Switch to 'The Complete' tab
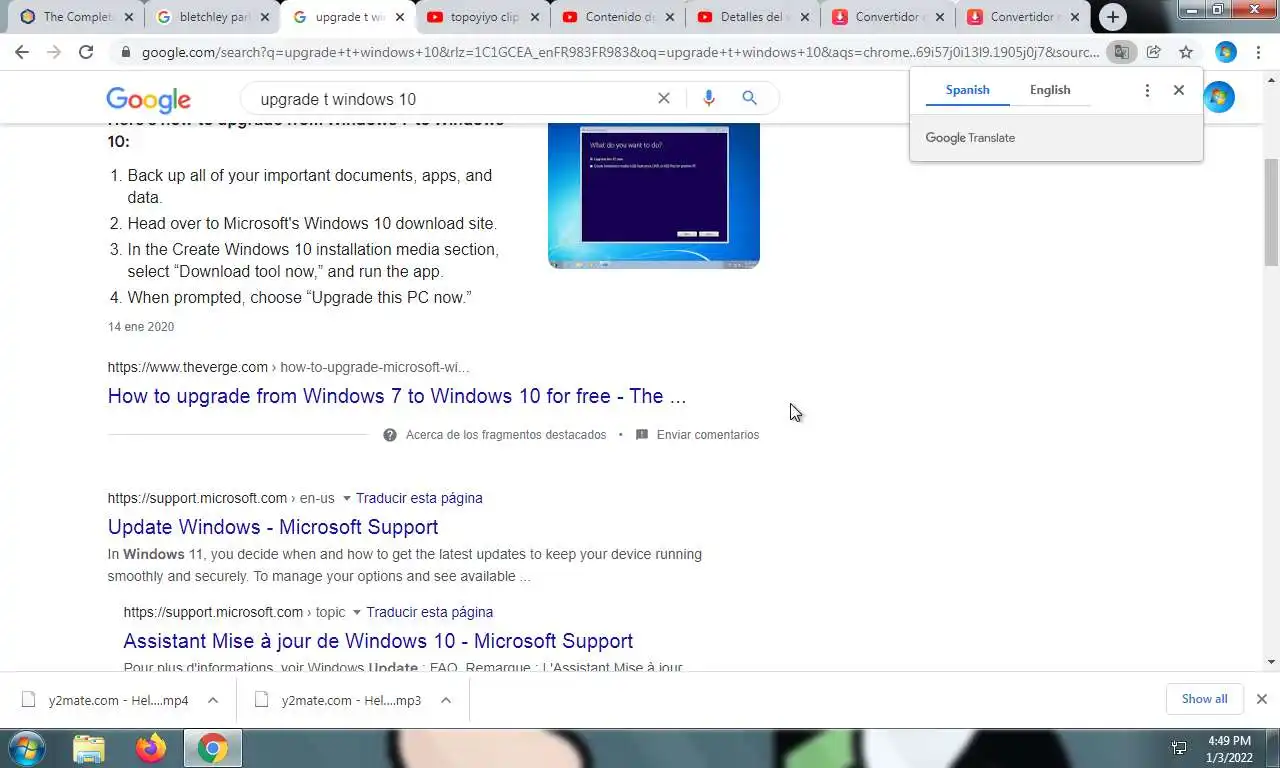 coord(76,17)
